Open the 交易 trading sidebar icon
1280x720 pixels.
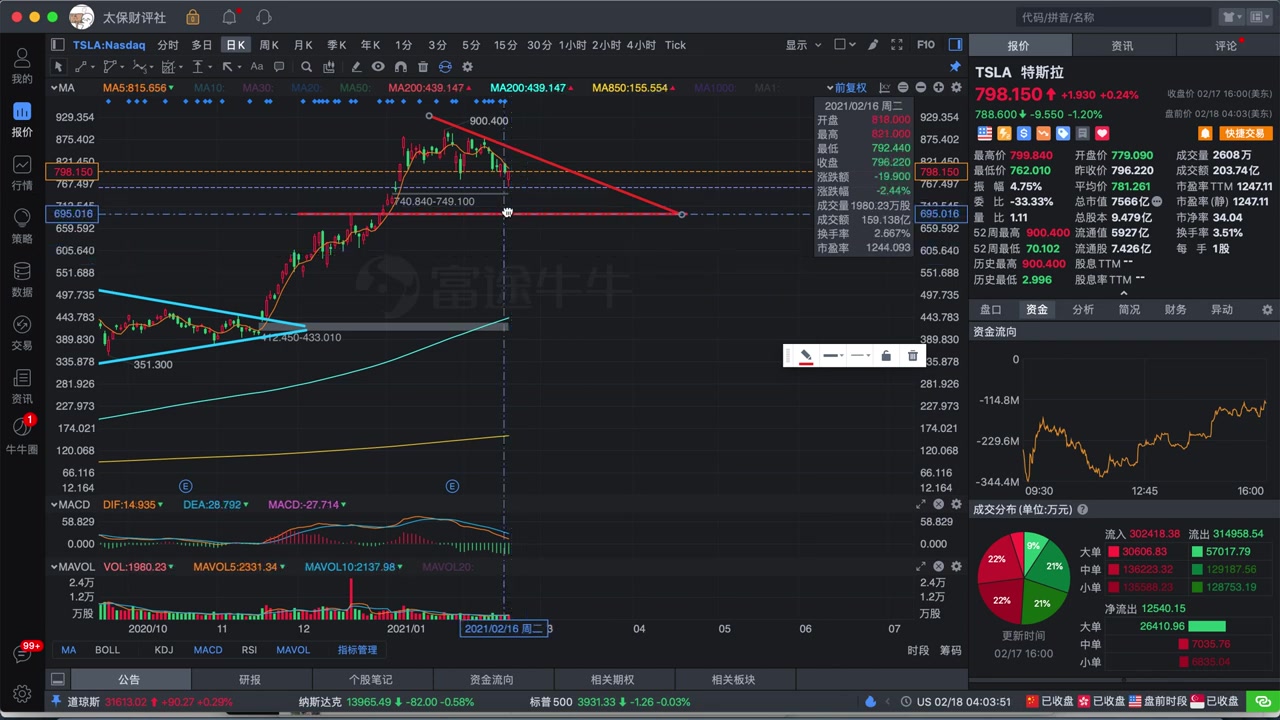[21, 332]
